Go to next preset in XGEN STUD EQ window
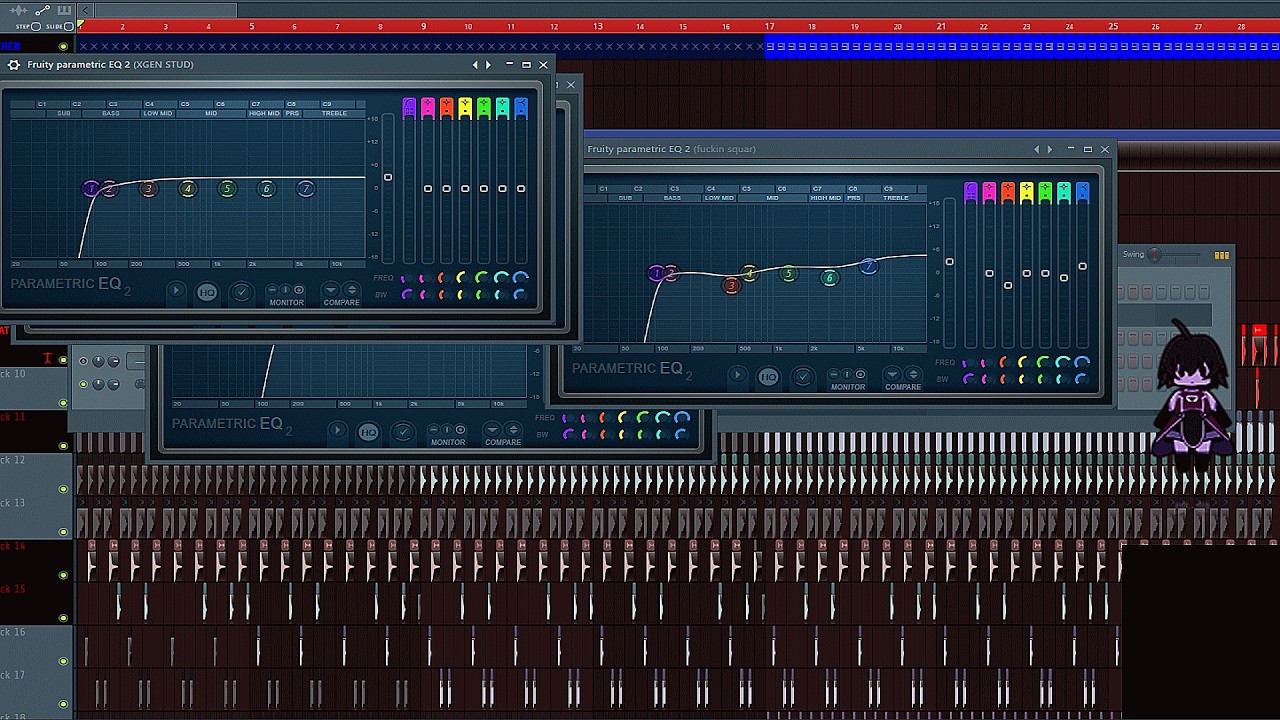The width and height of the screenshot is (1280, 720). (x=488, y=65)
